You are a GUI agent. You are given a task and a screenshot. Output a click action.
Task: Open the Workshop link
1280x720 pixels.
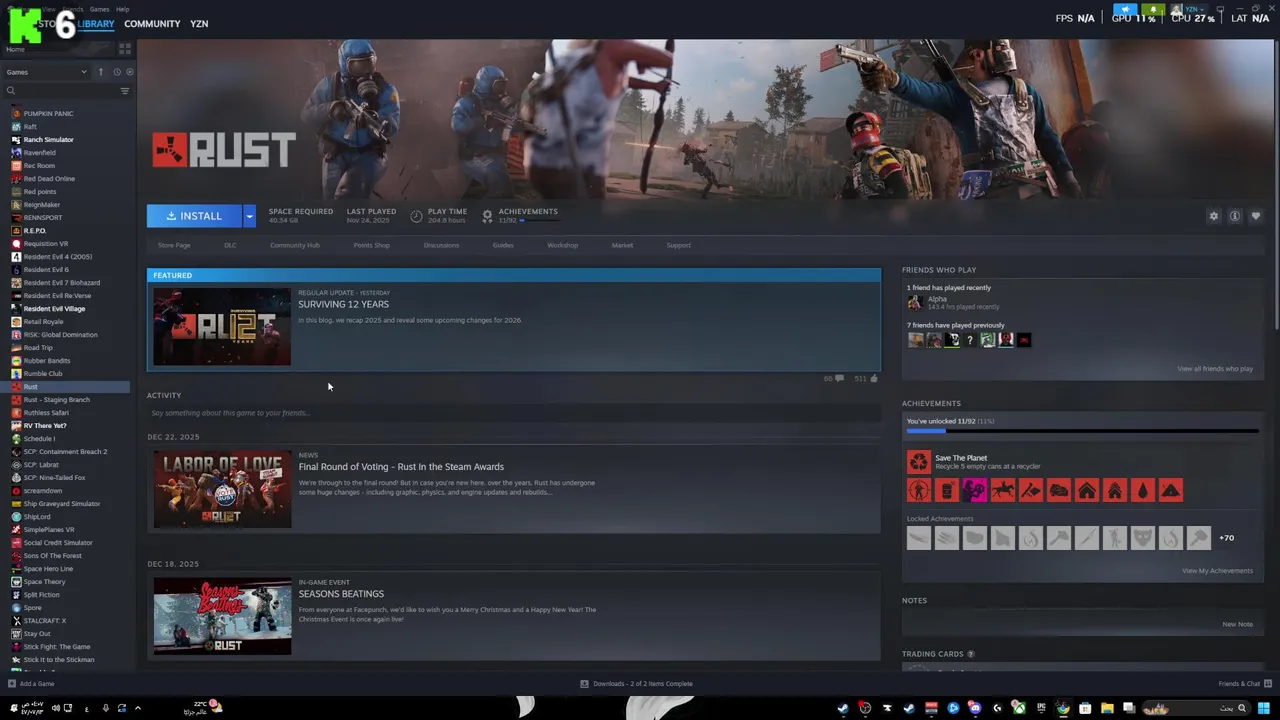562,245
